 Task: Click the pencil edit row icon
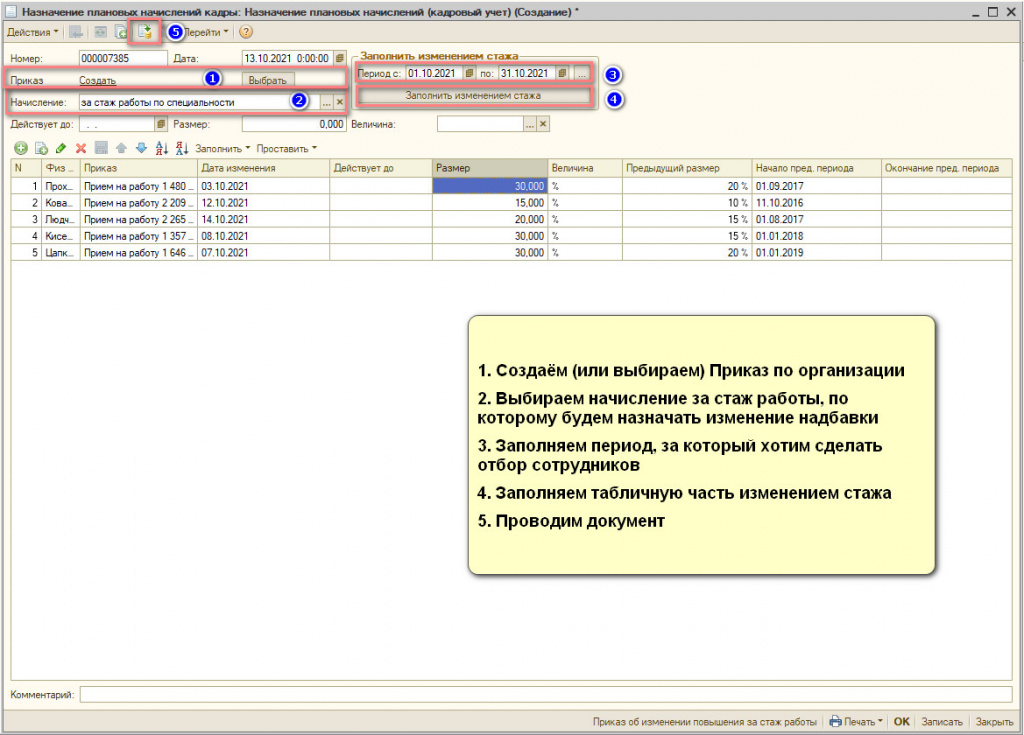[61, 148]
